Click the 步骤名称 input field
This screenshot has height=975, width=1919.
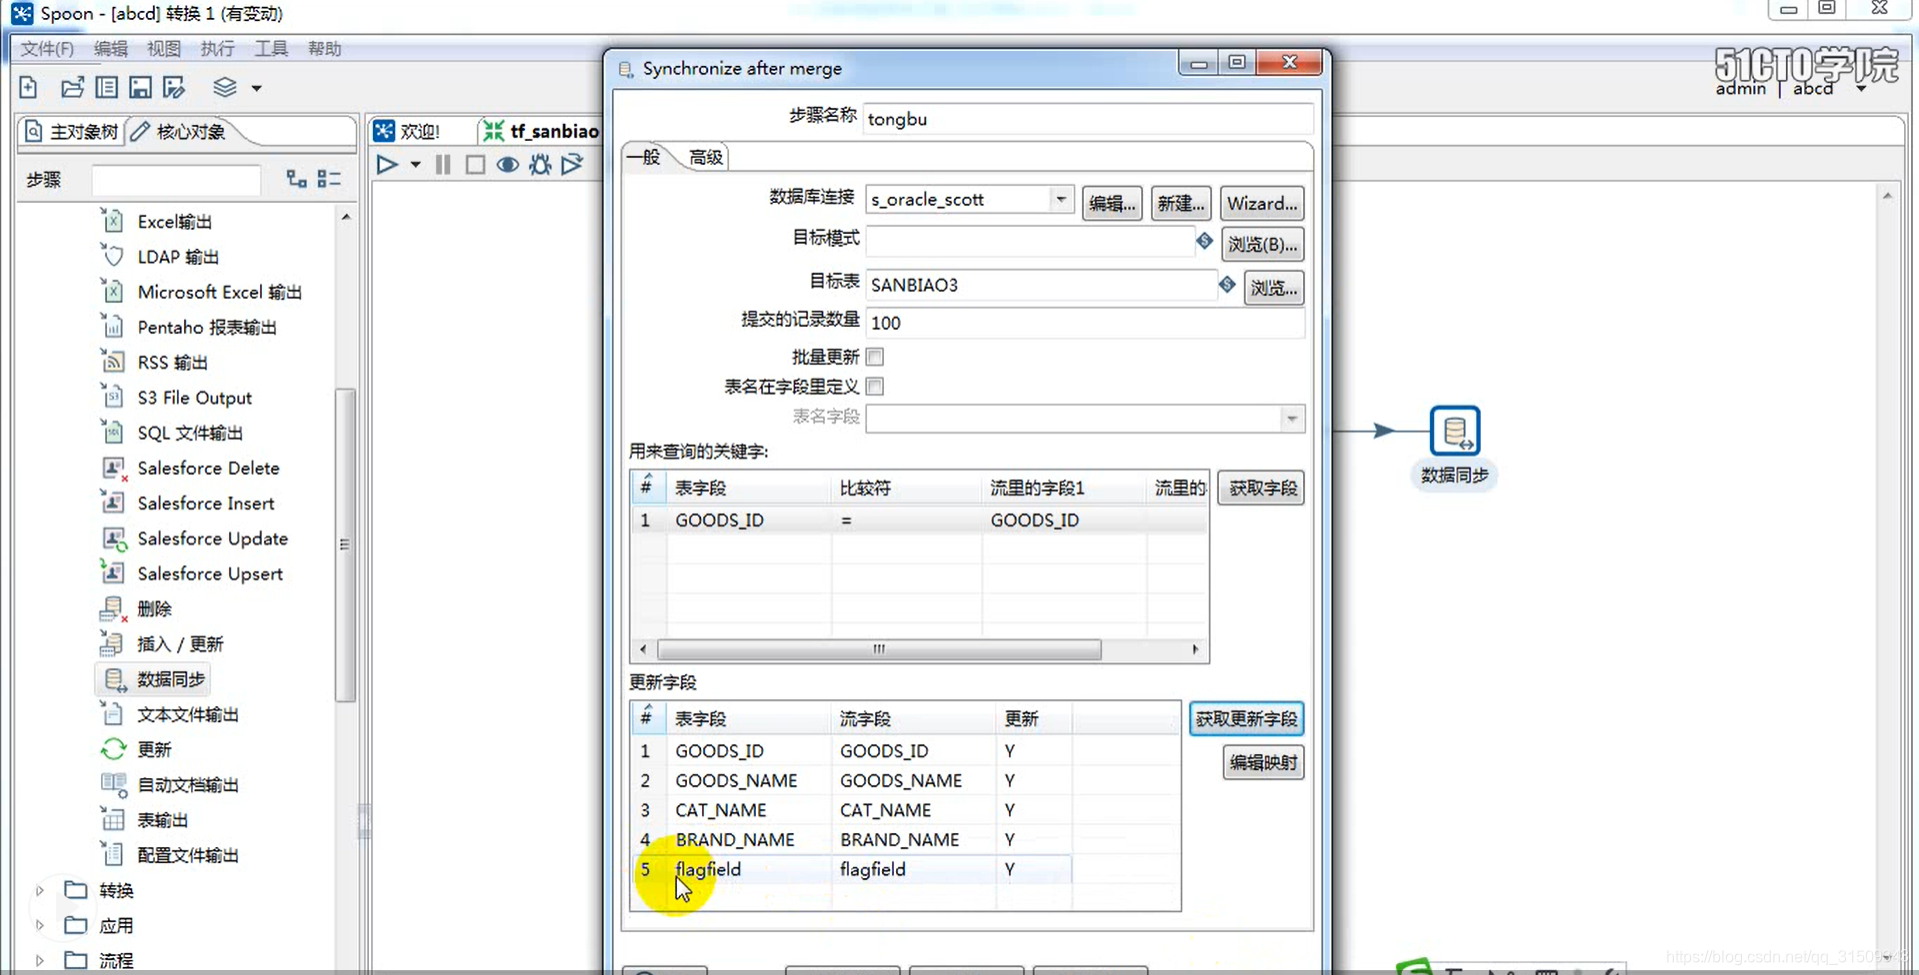click(x=1087, y=119)
